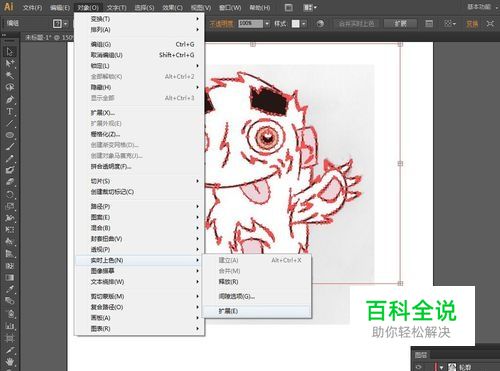Choose 扩展(E) in the 实时上色 submenu
Viewport: 500px width, 371px height.
pos(257,311)
